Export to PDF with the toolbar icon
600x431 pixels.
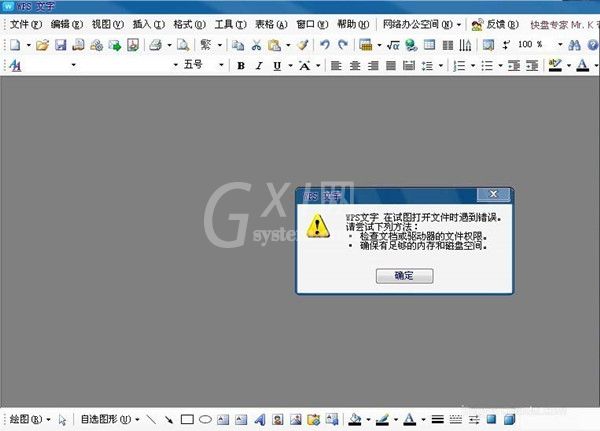click(x=133, y=45)
